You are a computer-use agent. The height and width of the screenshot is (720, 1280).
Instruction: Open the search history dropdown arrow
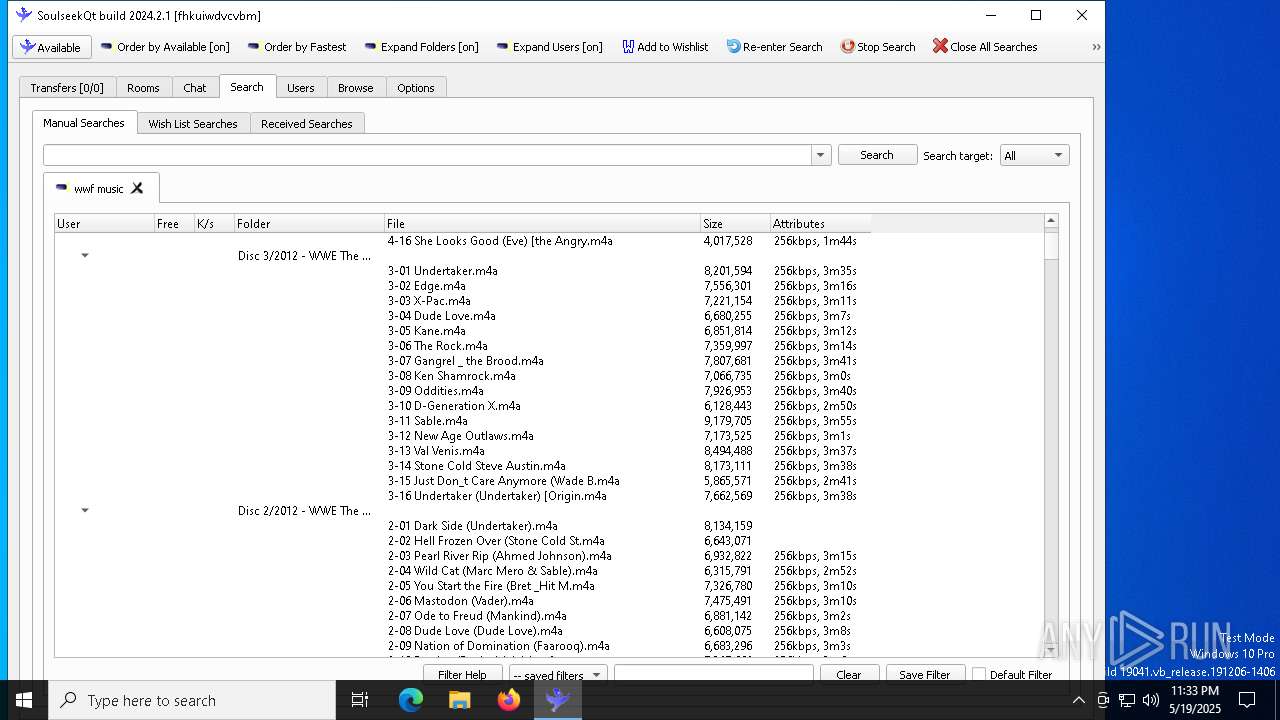click(x=821, y=155)
